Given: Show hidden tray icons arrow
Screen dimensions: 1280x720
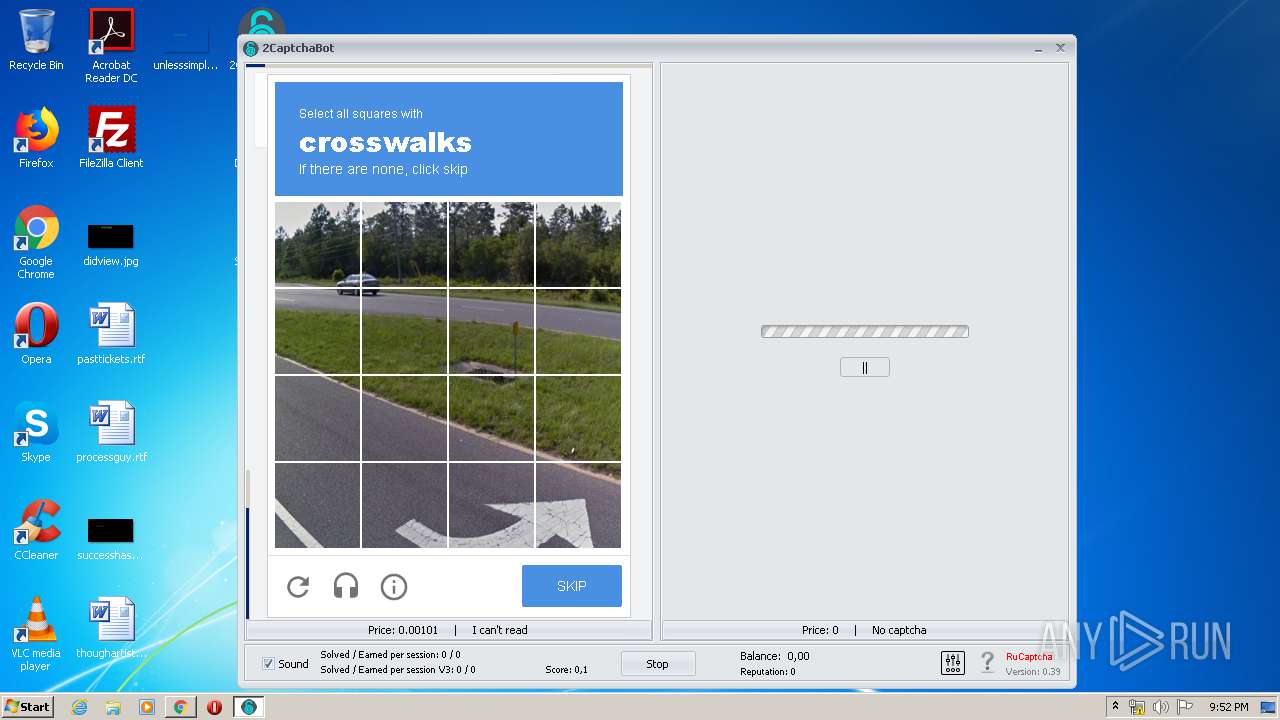Looking at the screenshot, I should click(1115, 707).
